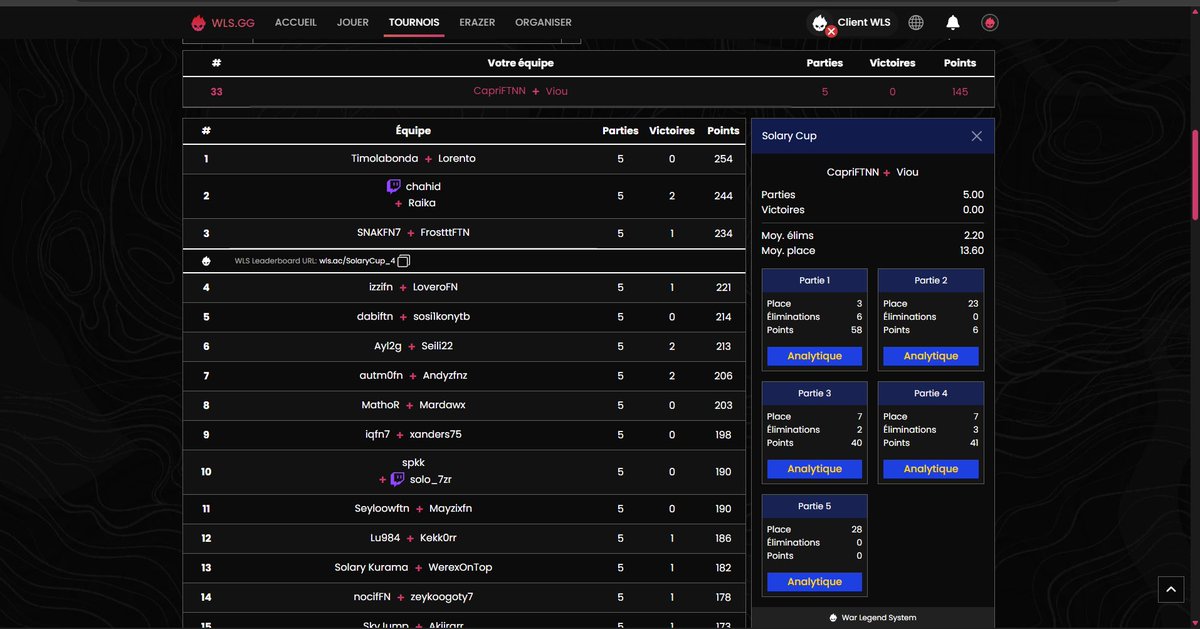Select the TOURNOIS menu

coord(414,22)
